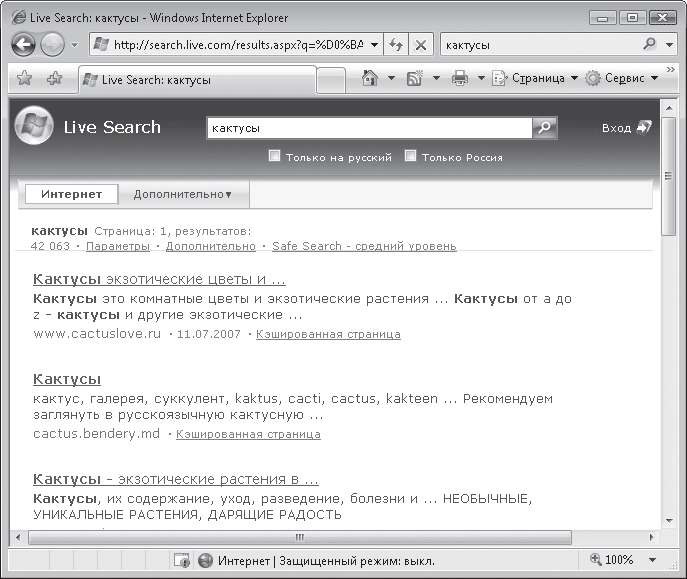Expand the Страница menu dropdown
The image size is (687, 579).
click(536, 78)
